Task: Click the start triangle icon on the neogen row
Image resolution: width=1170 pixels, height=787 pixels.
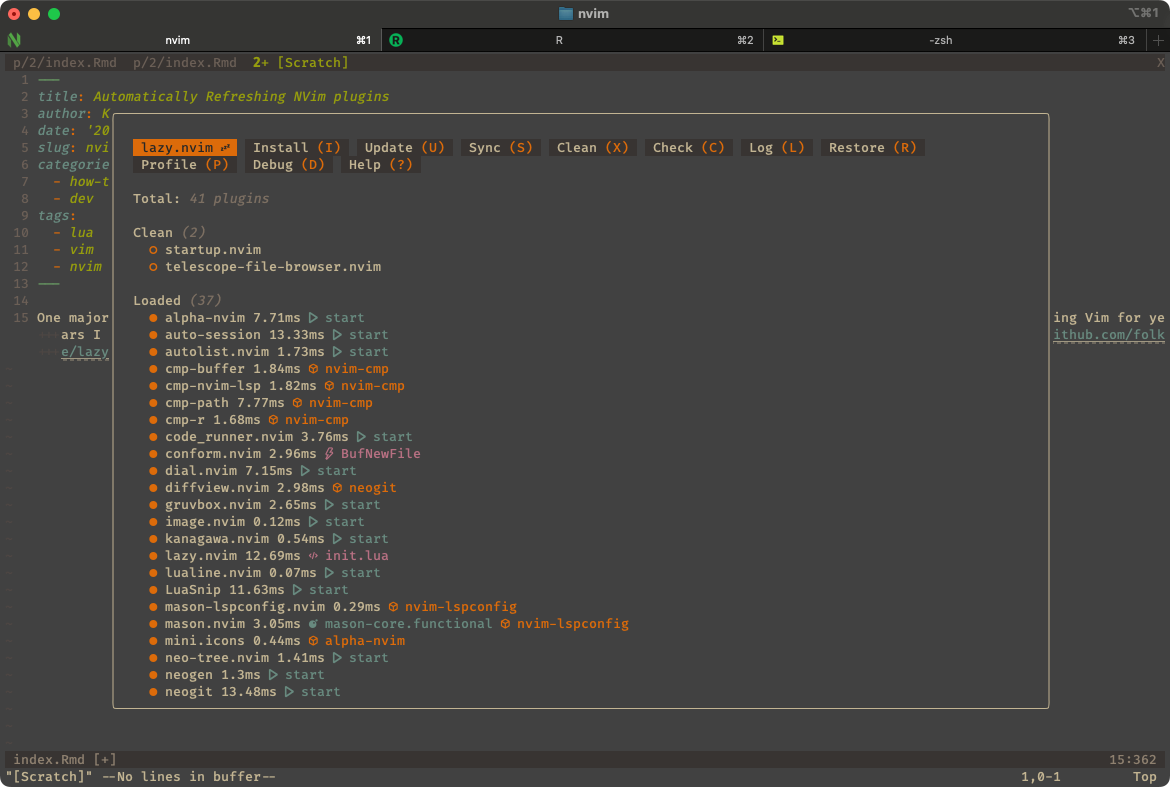Action: pyautogui.click(x=273, y=675)
